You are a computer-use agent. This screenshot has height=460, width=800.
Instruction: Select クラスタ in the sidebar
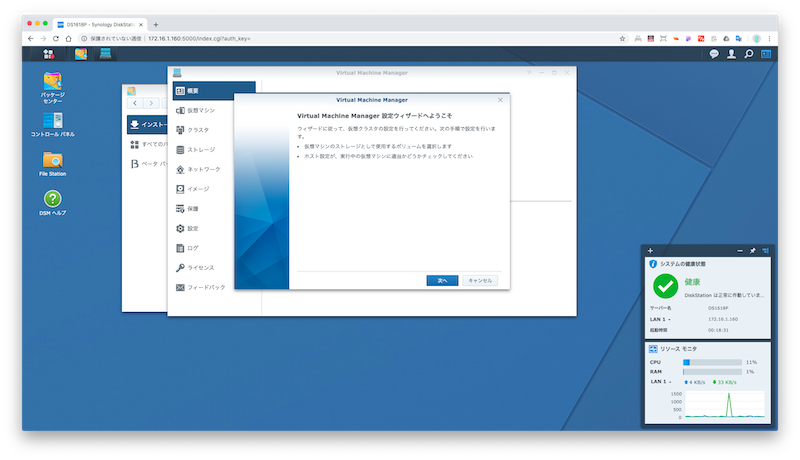point(214,130)
